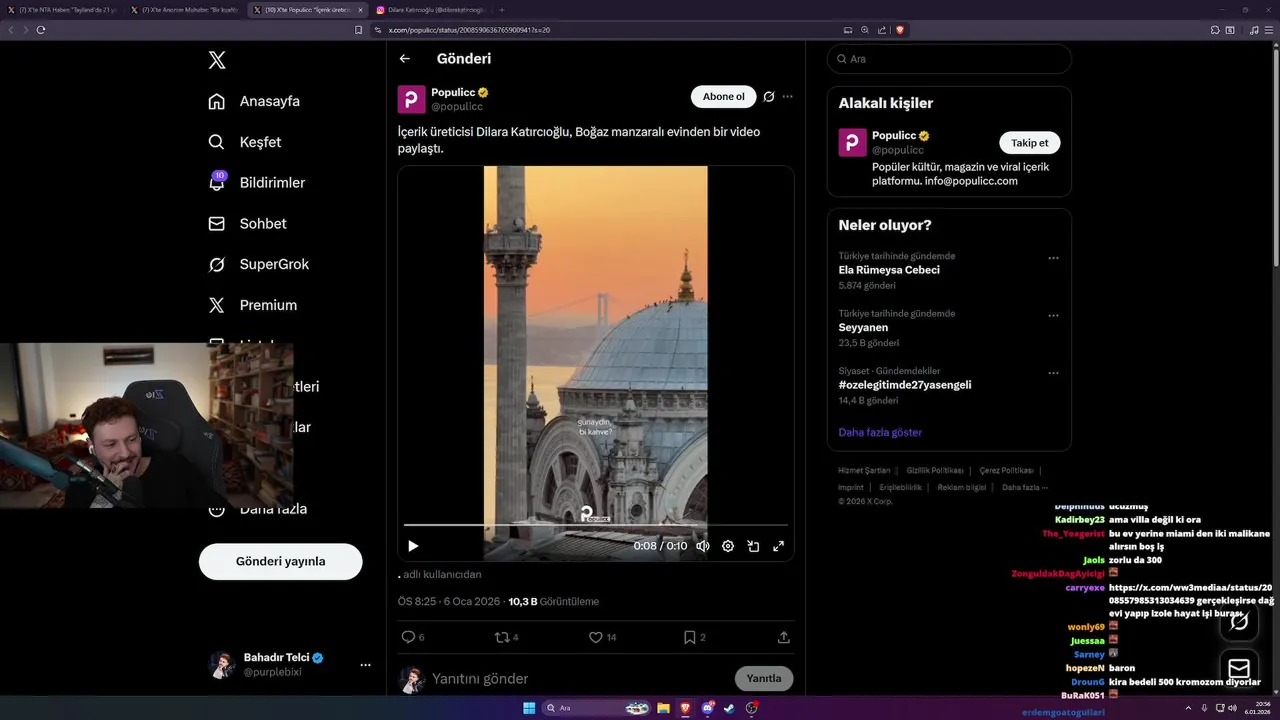
Task: Open OBS Studio from taskbar
Action: click(x=752, y=708)
